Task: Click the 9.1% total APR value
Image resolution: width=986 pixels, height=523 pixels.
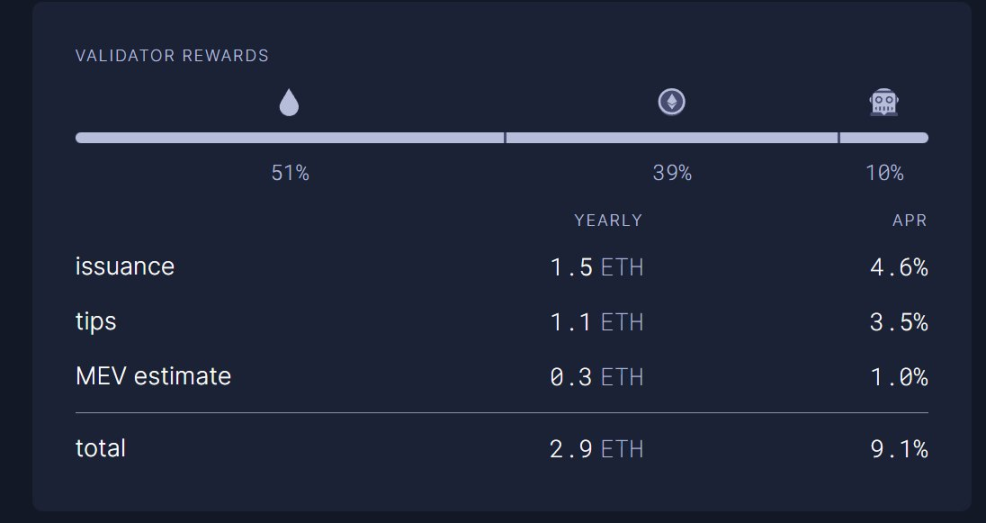Action: coord(897,450)
